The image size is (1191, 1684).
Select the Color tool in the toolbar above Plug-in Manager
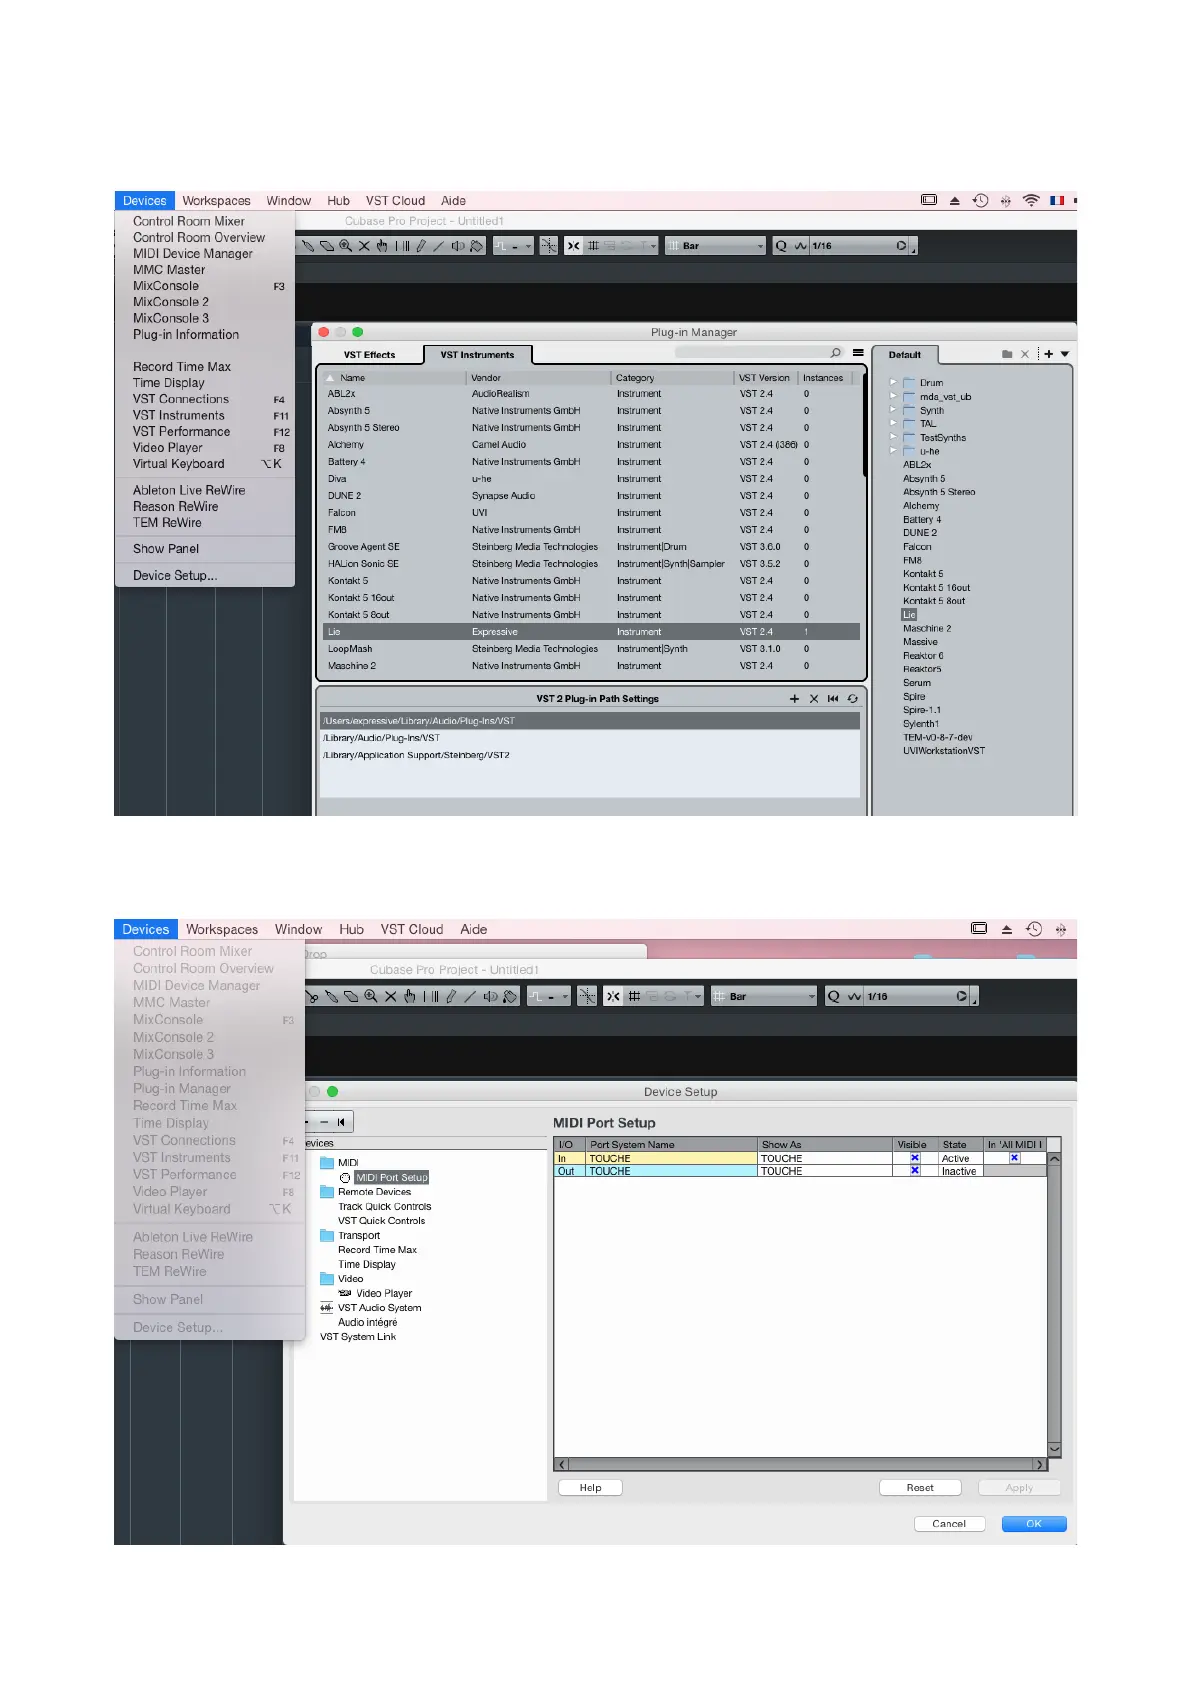tap(477, 246)
